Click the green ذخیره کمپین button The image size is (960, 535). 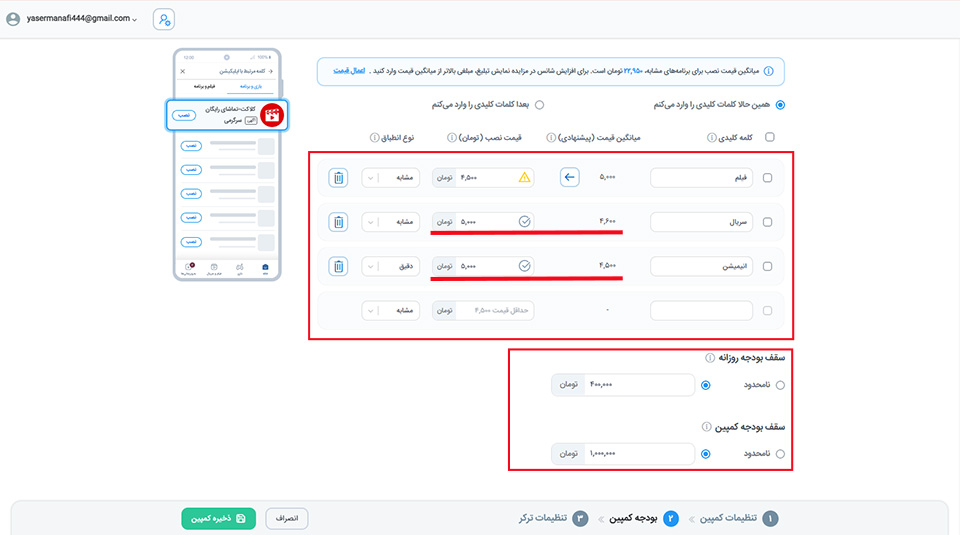click(x=218, y=518)
